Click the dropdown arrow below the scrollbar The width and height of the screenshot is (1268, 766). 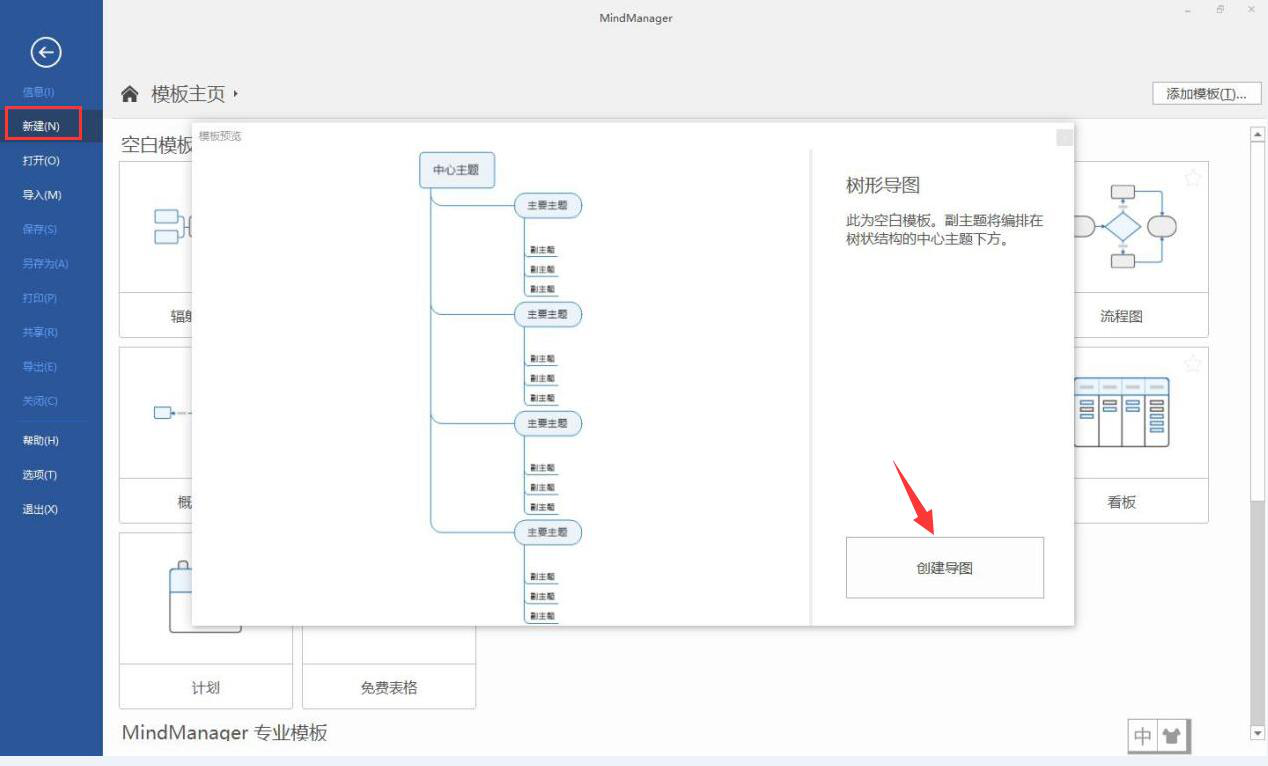[x=1256, y=731]
